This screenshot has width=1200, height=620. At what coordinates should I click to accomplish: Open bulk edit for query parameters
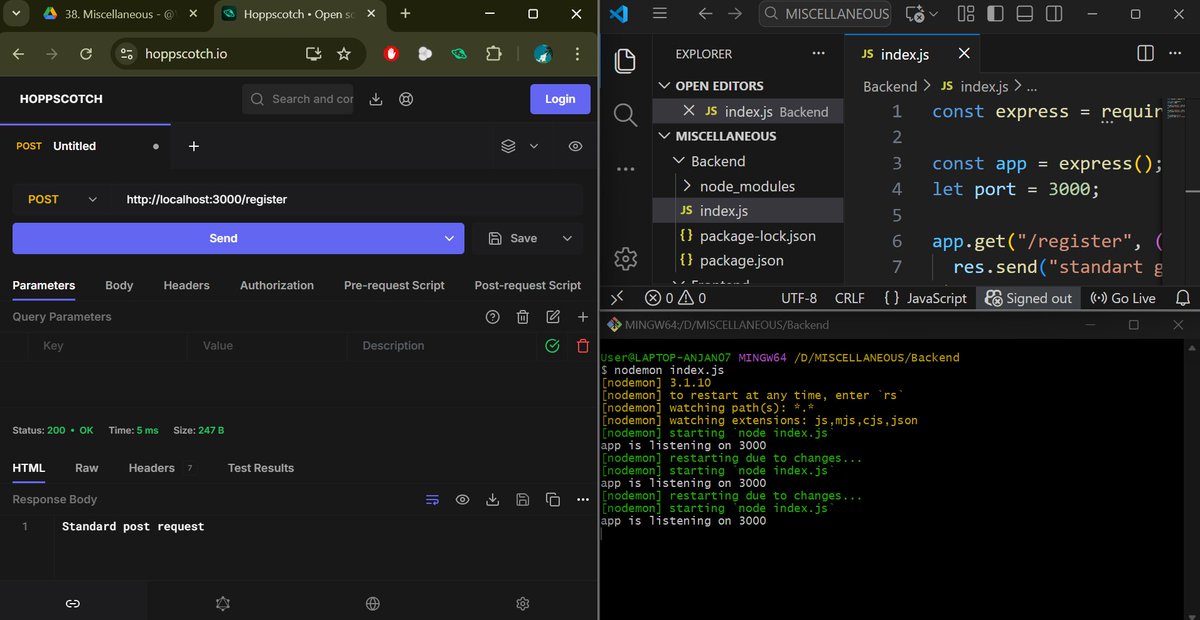(x=553, y=317)
